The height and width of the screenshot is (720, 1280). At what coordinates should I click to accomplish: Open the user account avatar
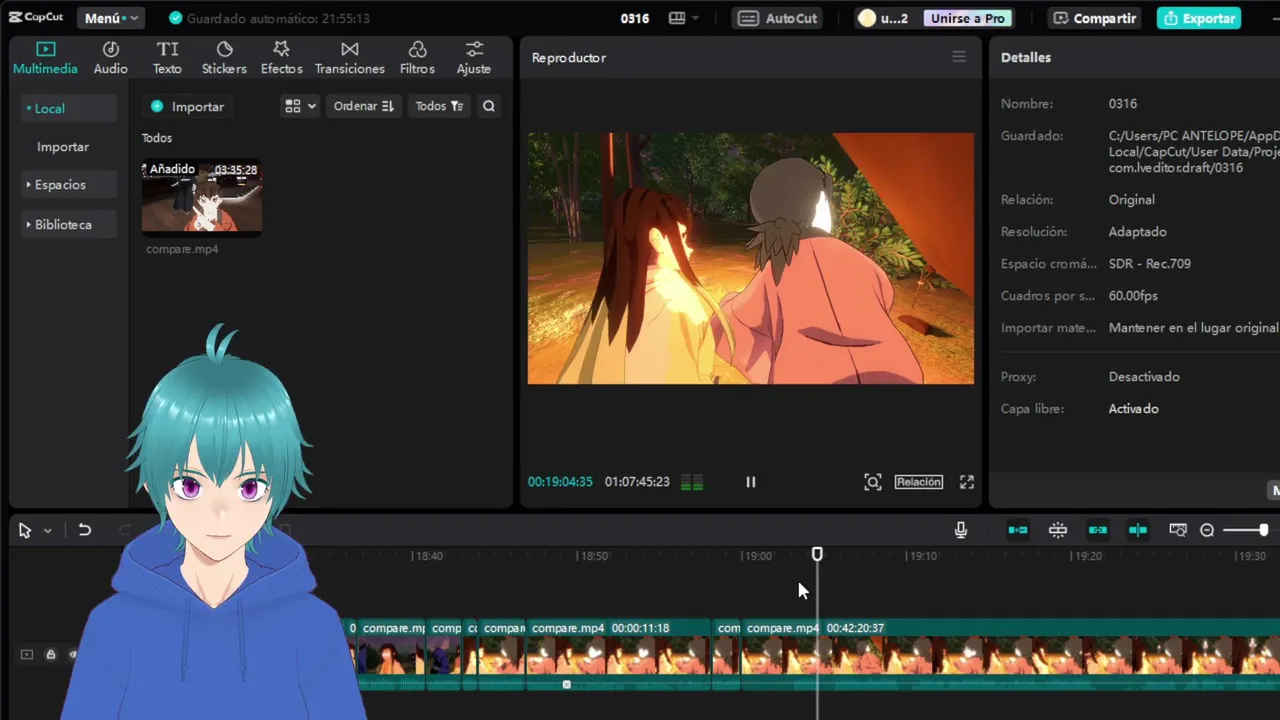tap(867, 18)
